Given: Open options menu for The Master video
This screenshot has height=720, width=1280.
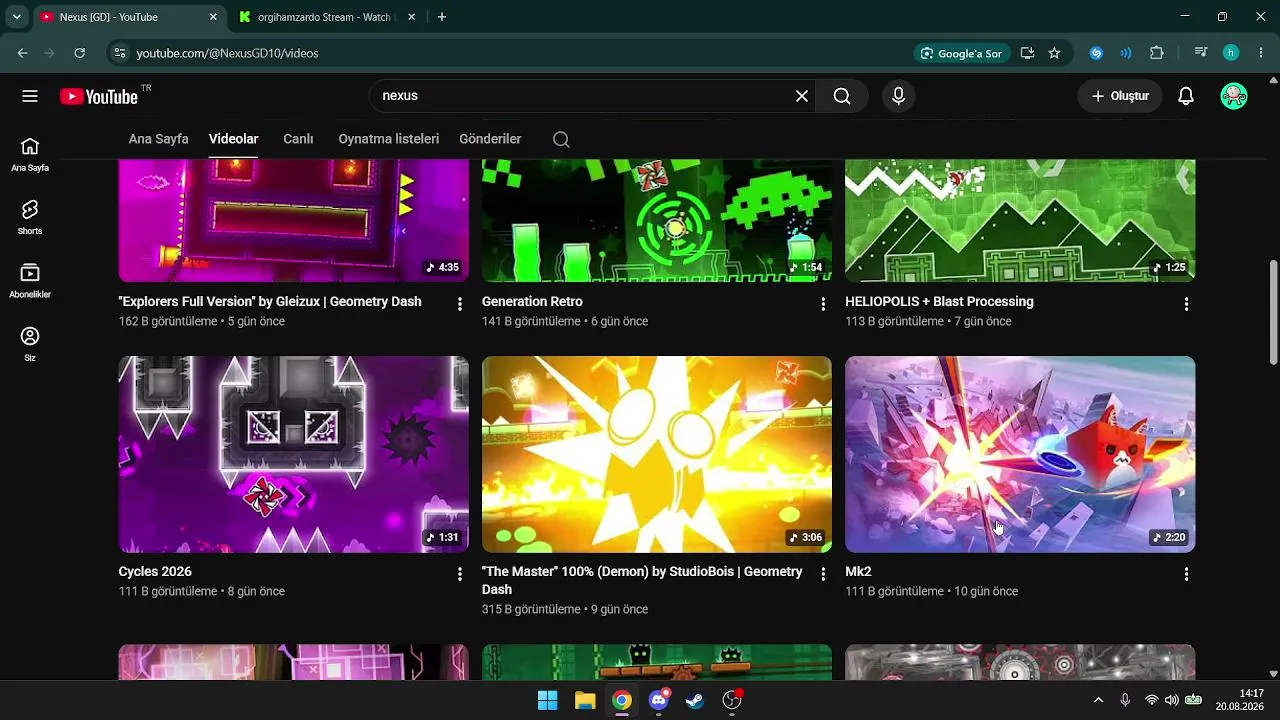Looking at the screenshot, I should (823, 574).
